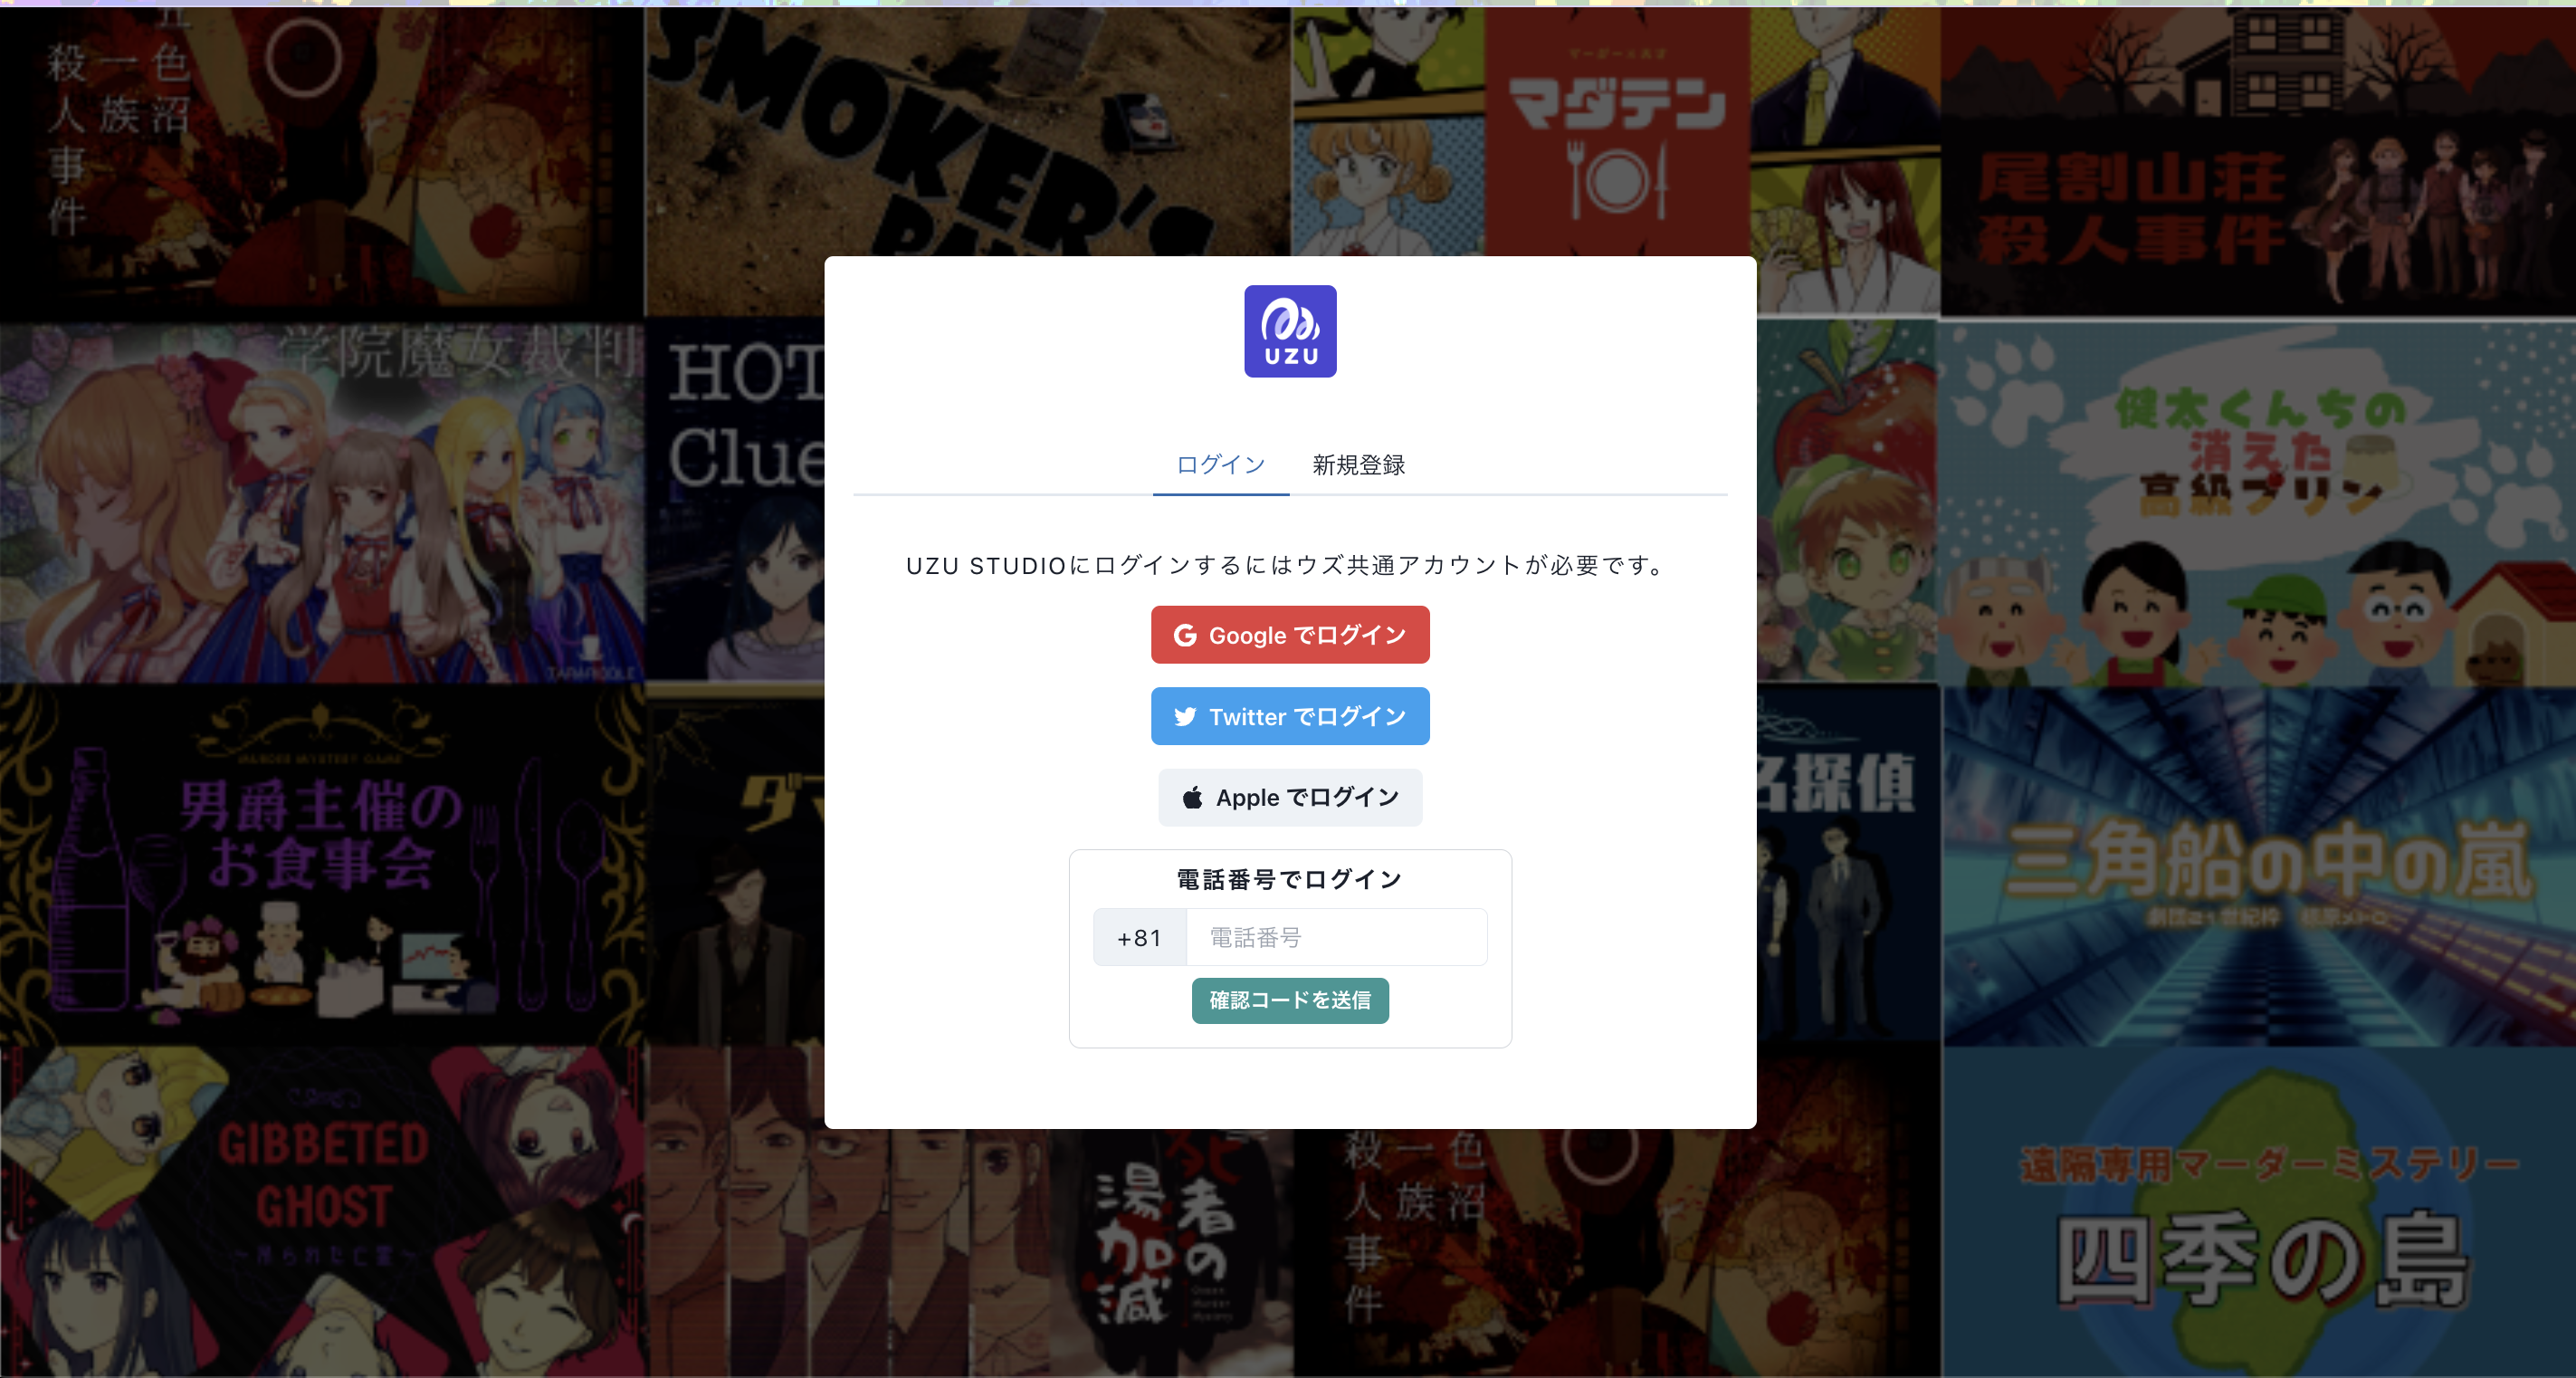Select the +81 country code prefix
Screen dimensions: 2576x1378
pos(1140,938)
